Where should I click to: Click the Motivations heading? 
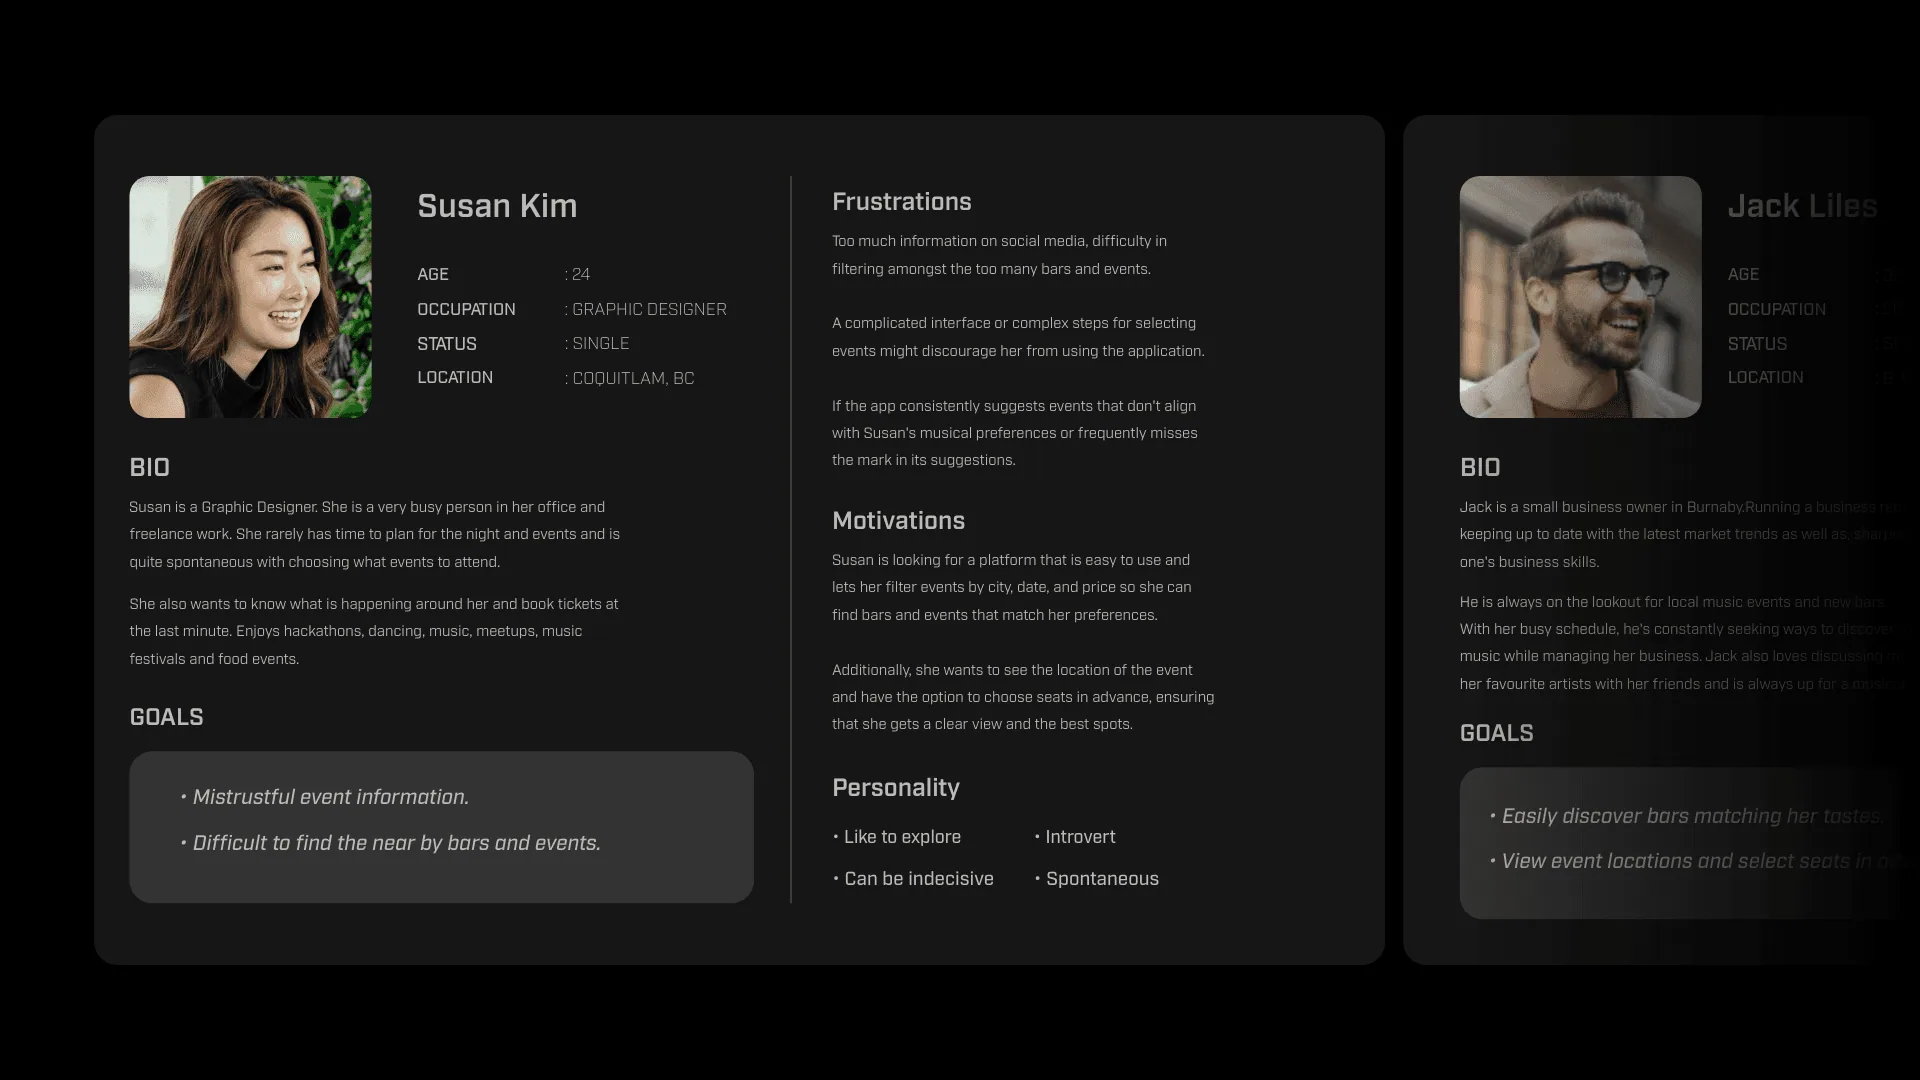pyautogui.click(x=898, y=521)
